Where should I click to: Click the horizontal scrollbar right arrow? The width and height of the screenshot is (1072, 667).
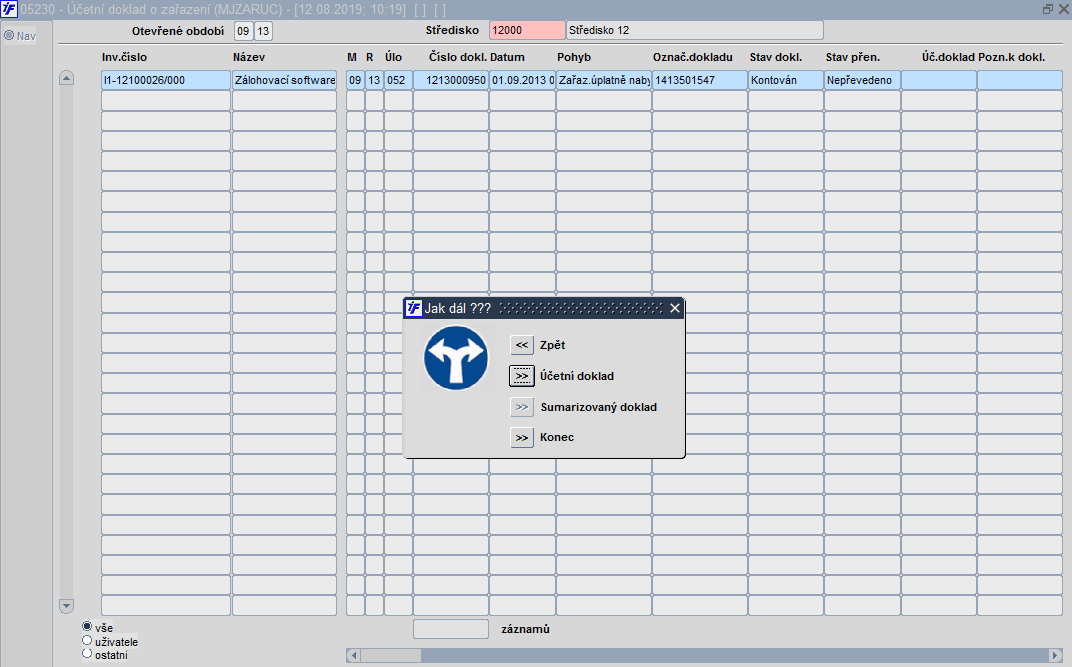coord(1056,655)
